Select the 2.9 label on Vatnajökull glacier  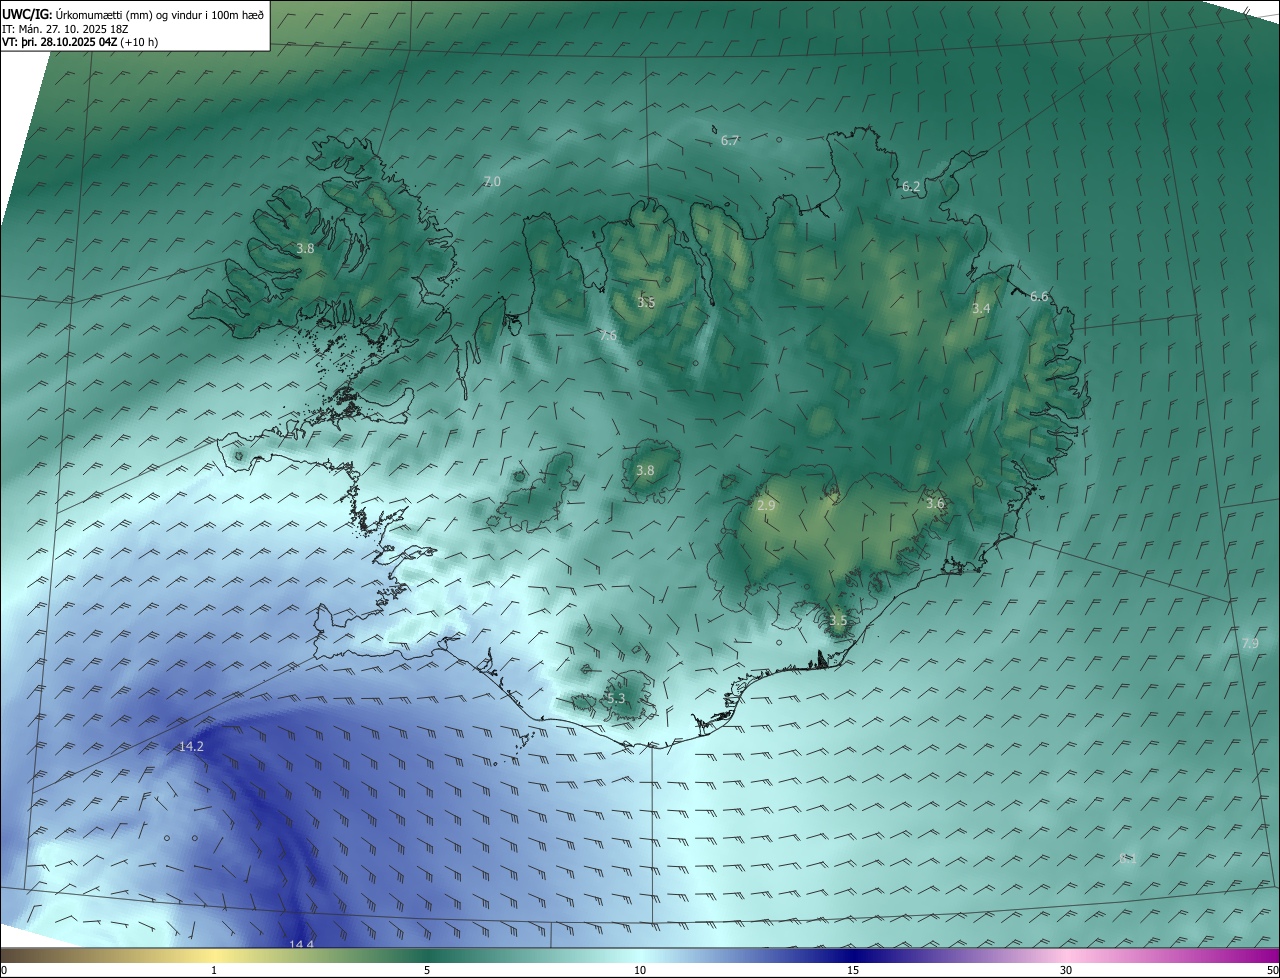click(766, 506)
